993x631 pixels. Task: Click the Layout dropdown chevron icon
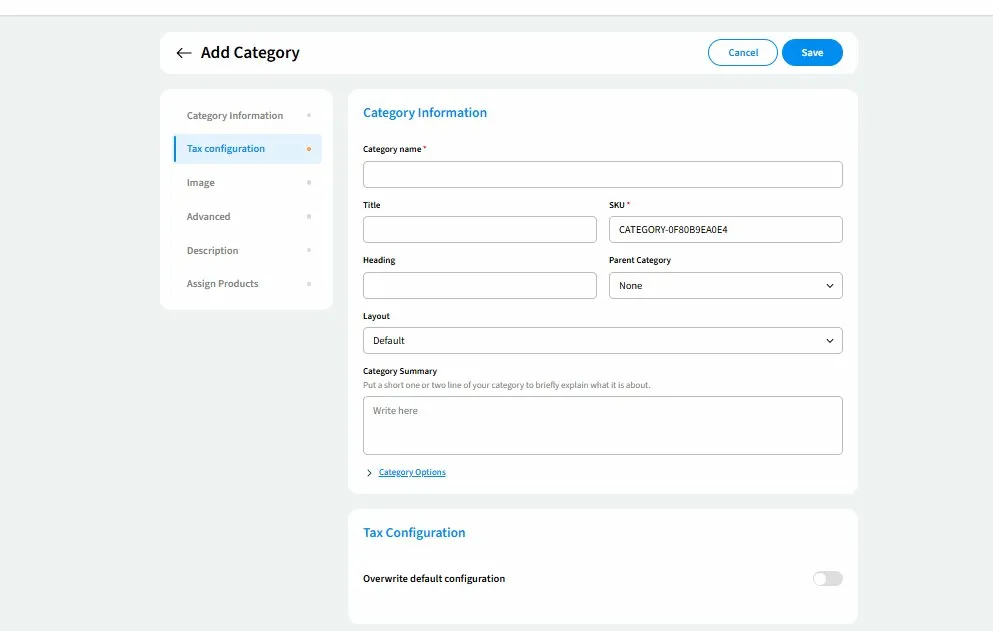pyautogui.click(x=829, y=341)
